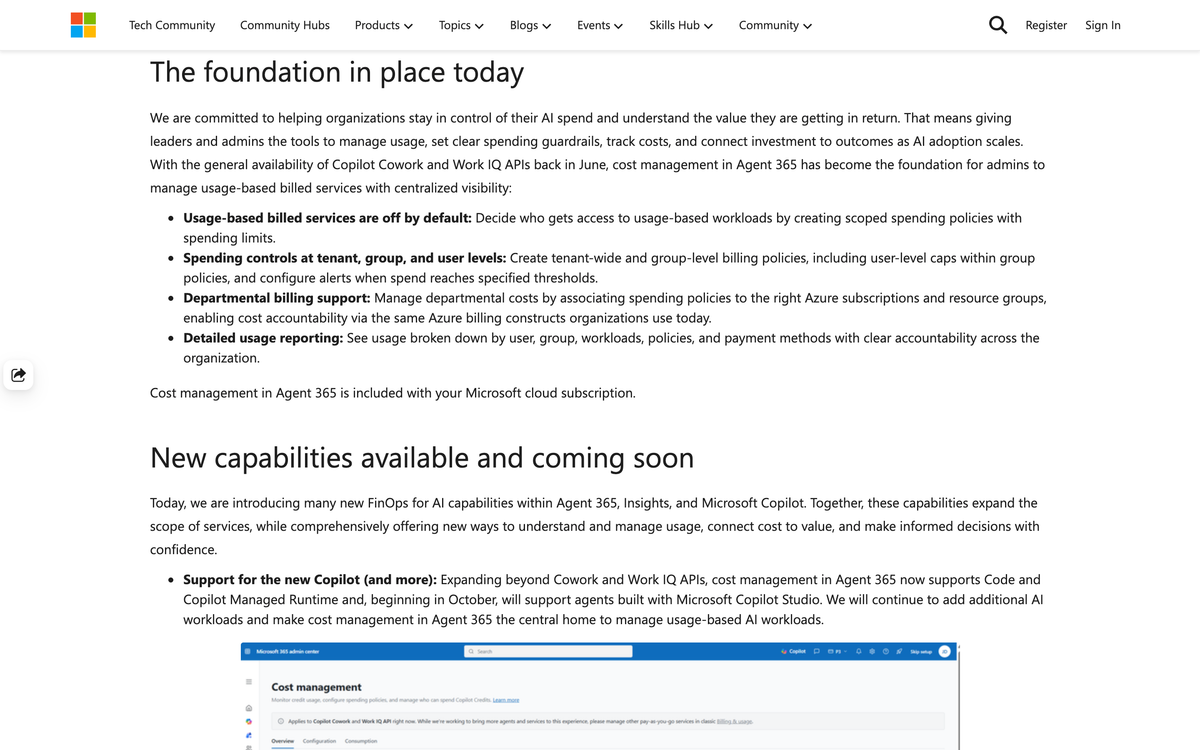The image size is (1200, 750).
Task: Click bold text "Departmental billing support:"
Action: [277, 298]
